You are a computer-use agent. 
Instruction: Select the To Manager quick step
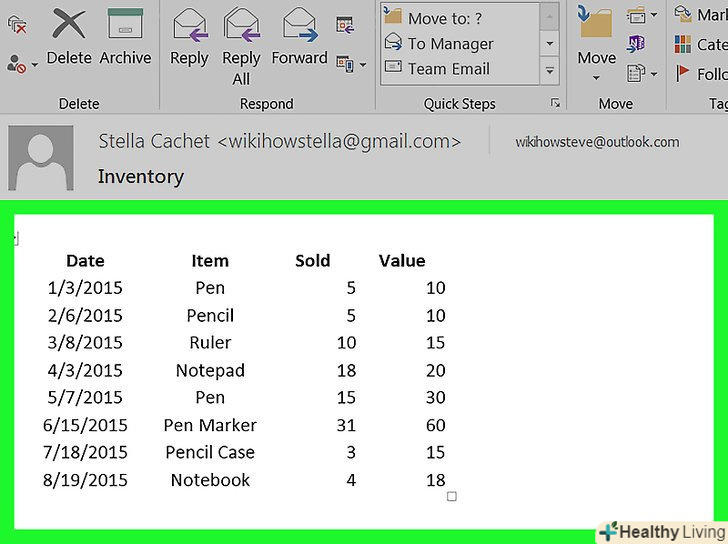pos(439,44)
